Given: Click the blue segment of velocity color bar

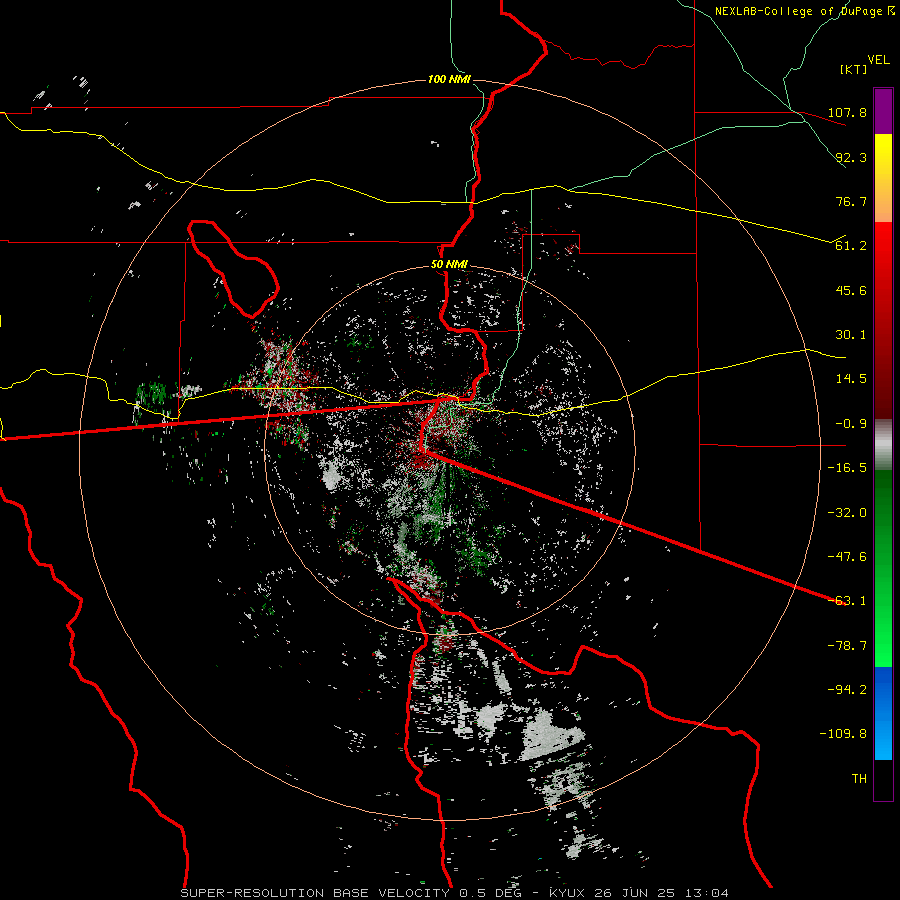Looking at the screenshot, I should tap(883, 713).
